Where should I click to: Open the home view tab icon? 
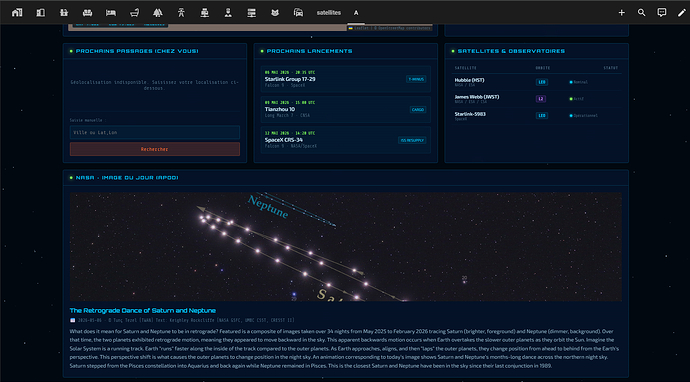tap(17, 13)
